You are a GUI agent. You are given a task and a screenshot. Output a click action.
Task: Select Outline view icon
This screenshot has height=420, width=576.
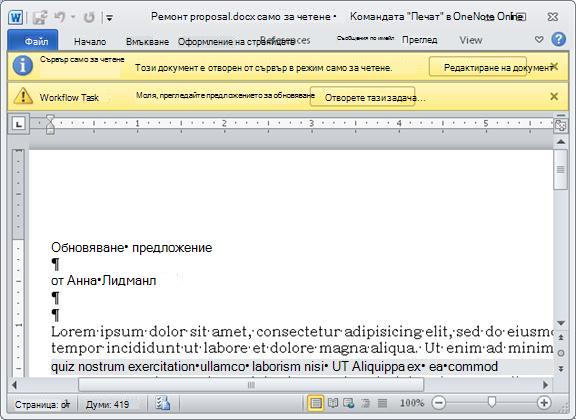(365, 403)
